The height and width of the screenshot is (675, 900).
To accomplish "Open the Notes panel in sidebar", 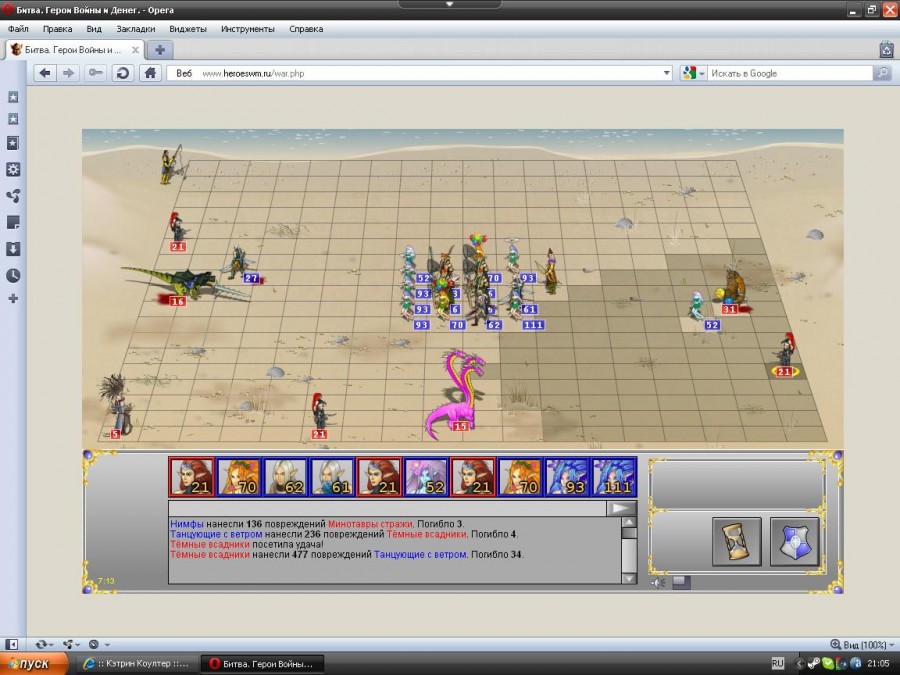I will coord(13,222).
